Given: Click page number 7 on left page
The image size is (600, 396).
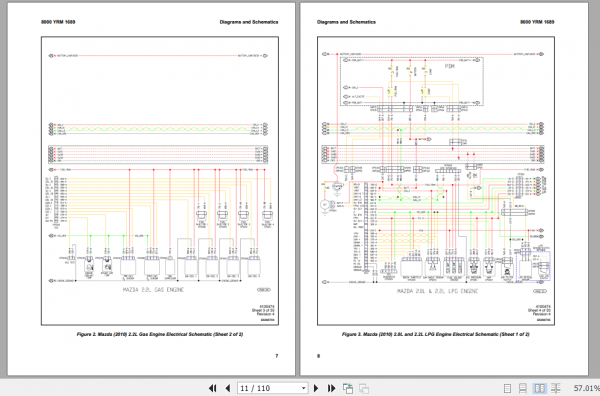Looking at the screenshot, I should [277, 356].
